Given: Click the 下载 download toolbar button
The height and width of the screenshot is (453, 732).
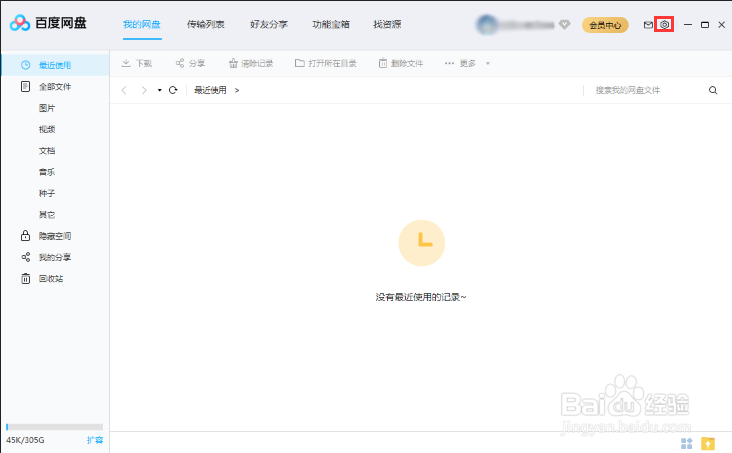Looking at the screenshot, I should (137, 63).
